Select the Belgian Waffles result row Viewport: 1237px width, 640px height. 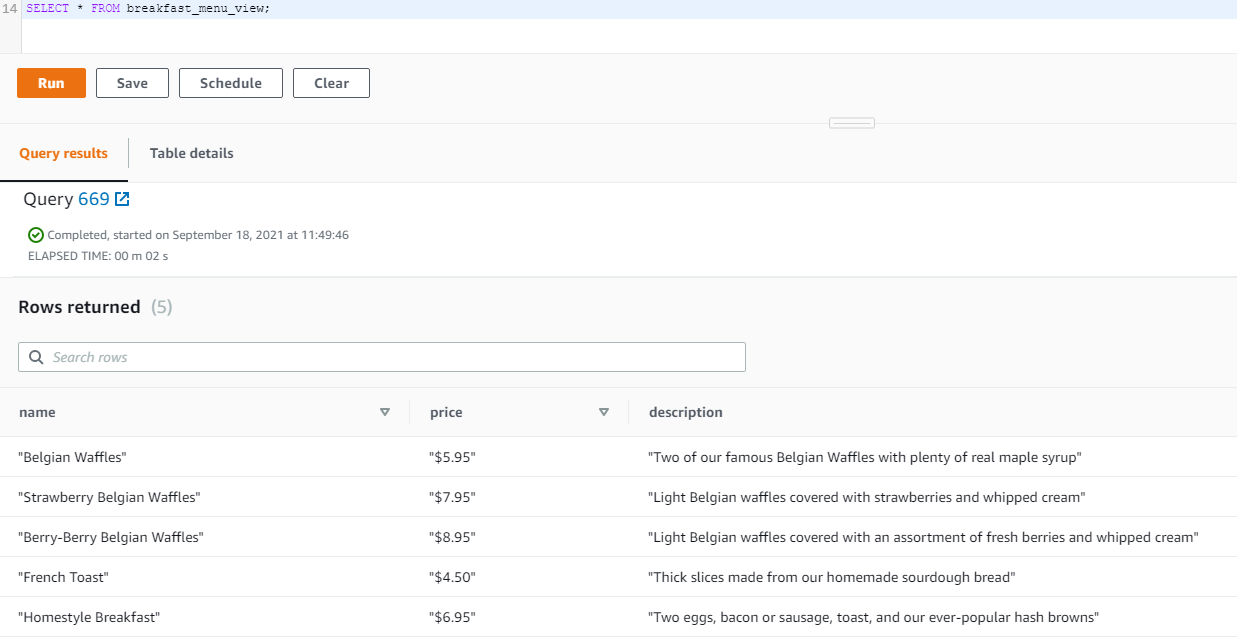(300, 457)
